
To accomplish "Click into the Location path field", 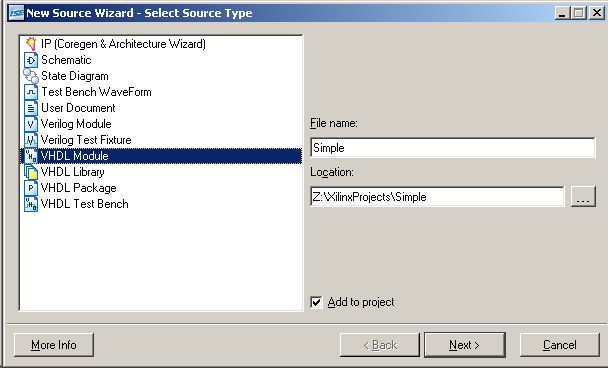I will pos(437,197).
